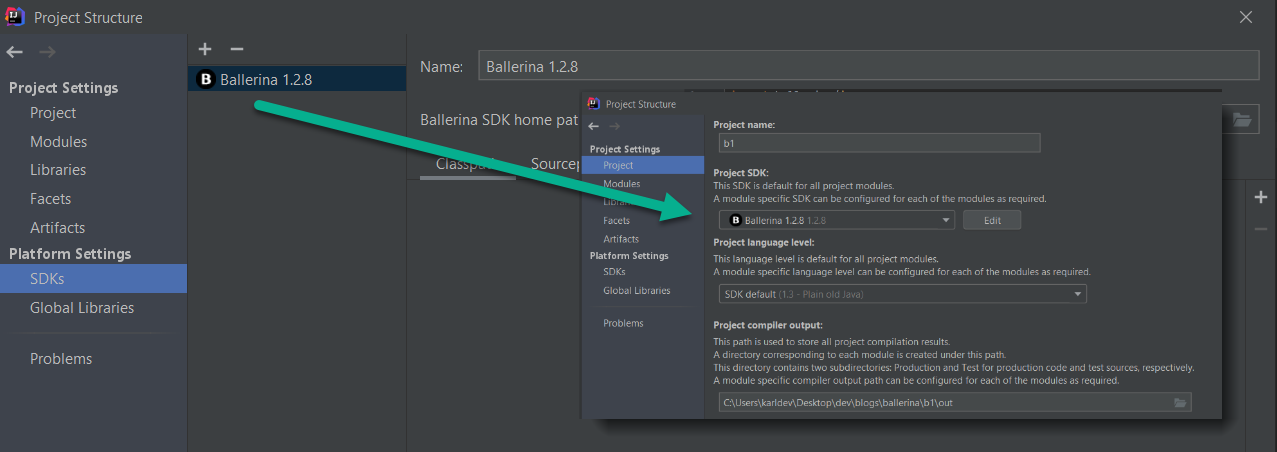Open Problems in inner window sidebar
The width and height of the screenshot is (1277, 452).
(x=623, y=323)
